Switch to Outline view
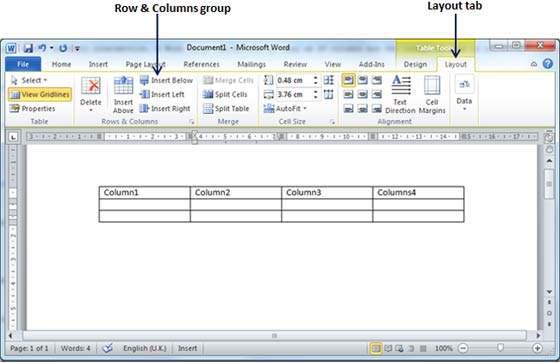The image size is (560, 363). (411, 348)
